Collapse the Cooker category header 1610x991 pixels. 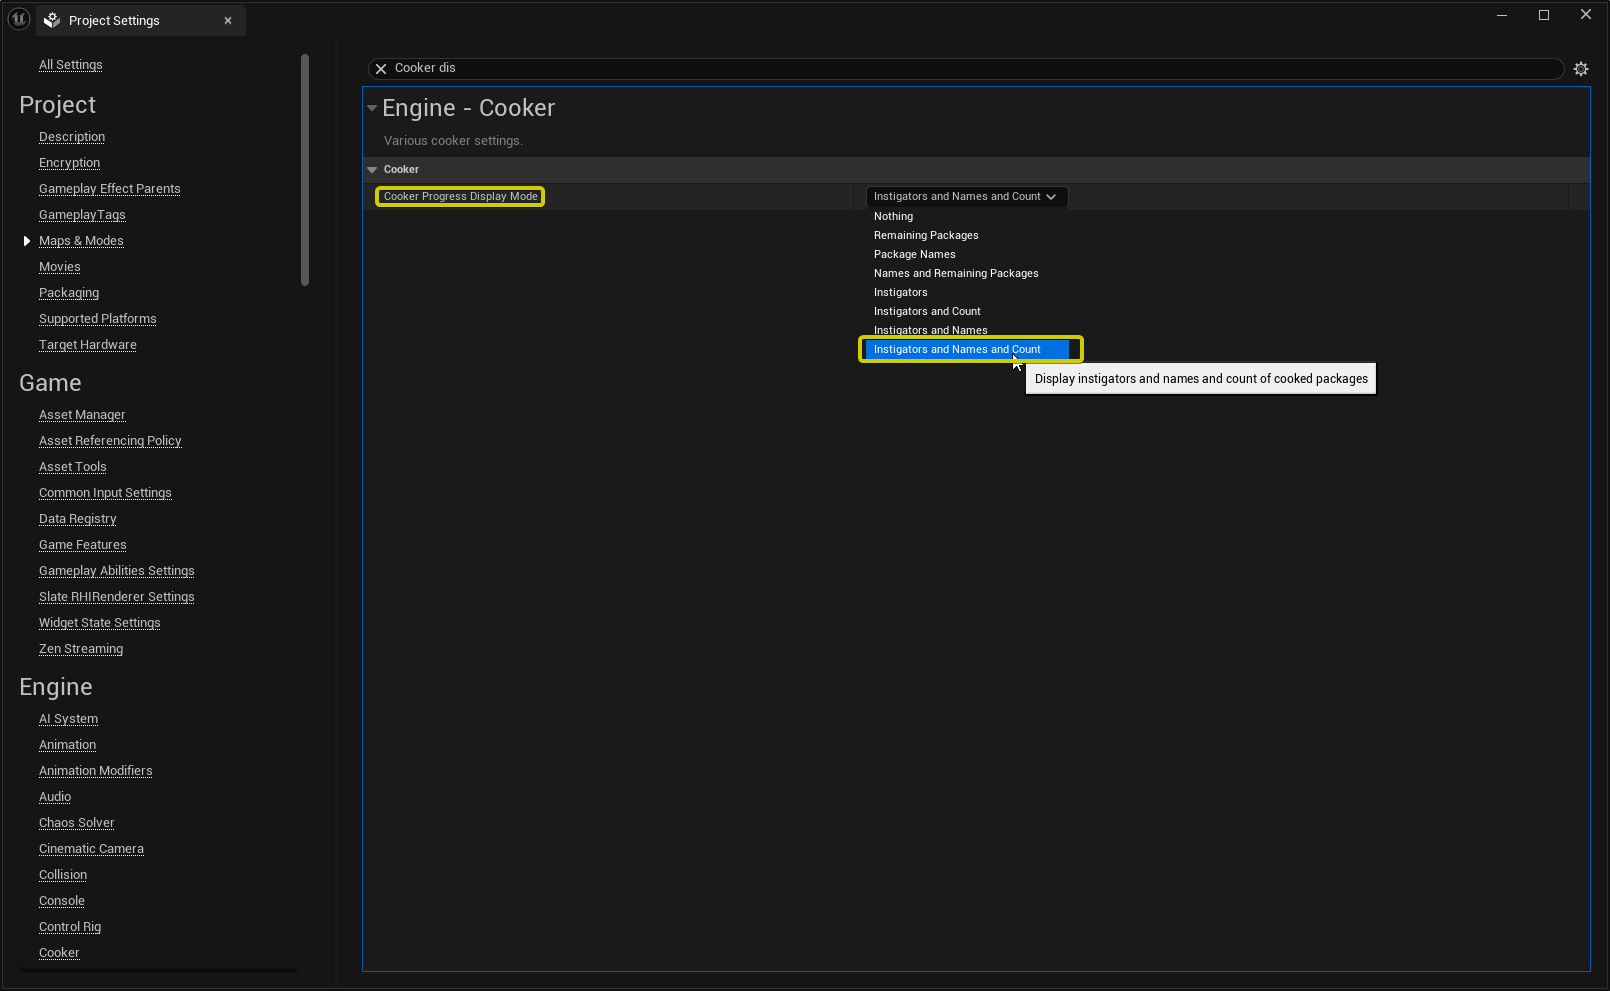click(x=372, y=170)
